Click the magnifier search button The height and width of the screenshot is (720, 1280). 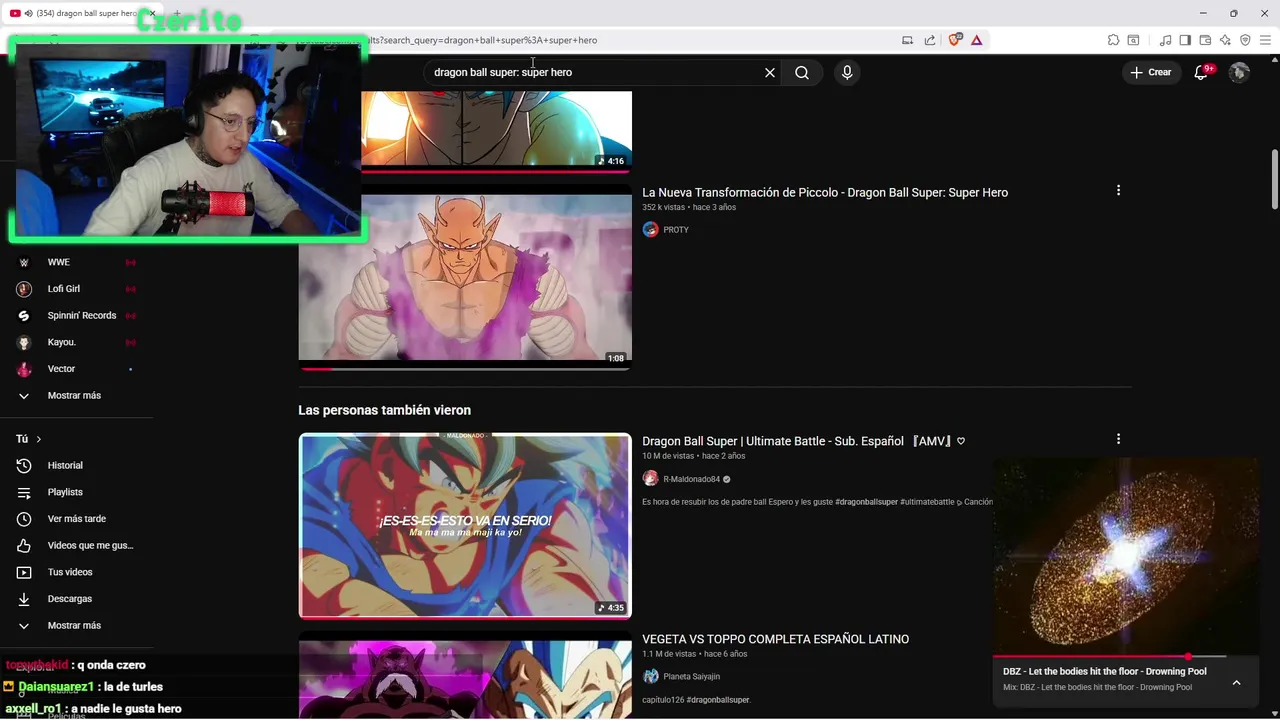[x=802, y=72]
